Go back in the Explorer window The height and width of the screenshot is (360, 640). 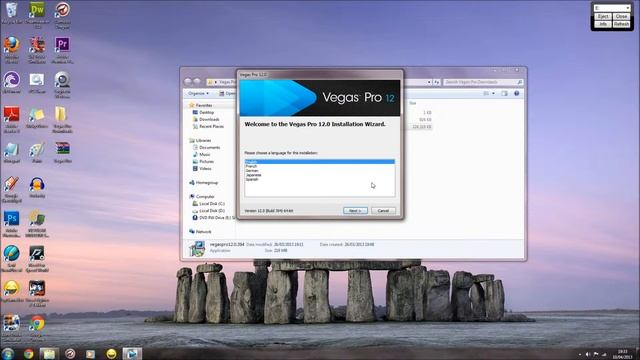click(x=188, y=82)
